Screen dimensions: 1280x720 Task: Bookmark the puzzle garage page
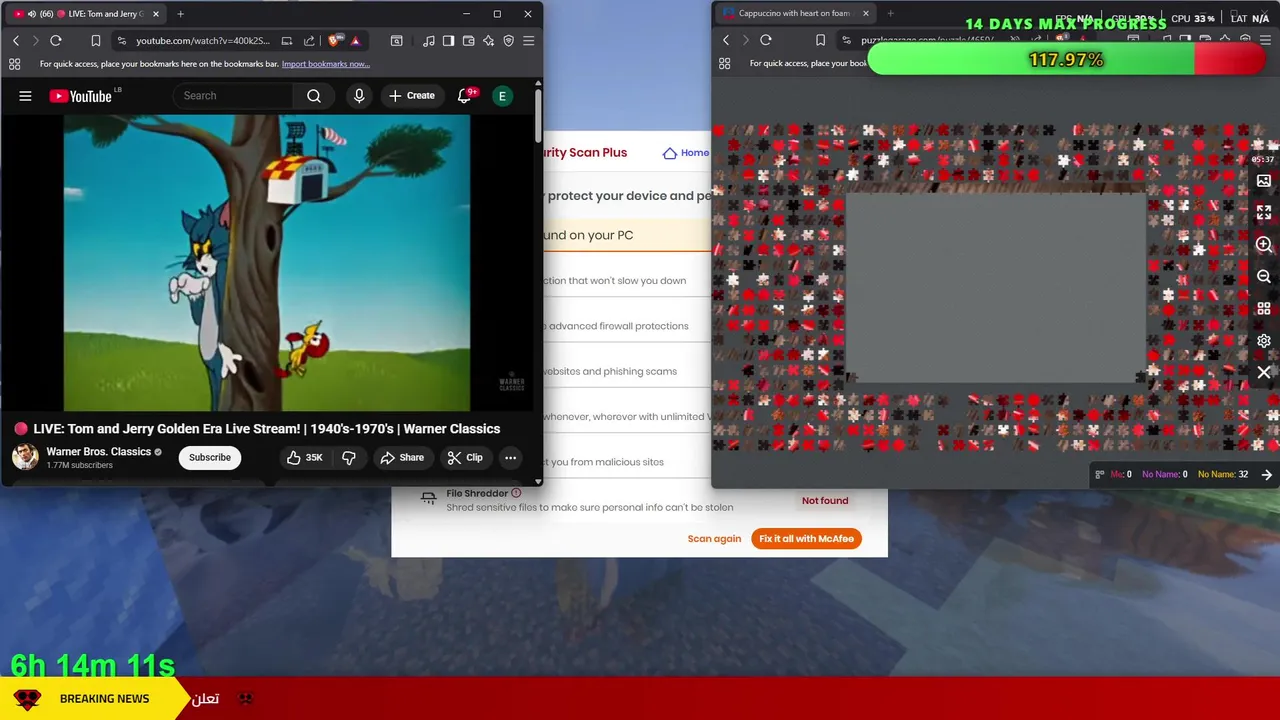pos(820,40)
